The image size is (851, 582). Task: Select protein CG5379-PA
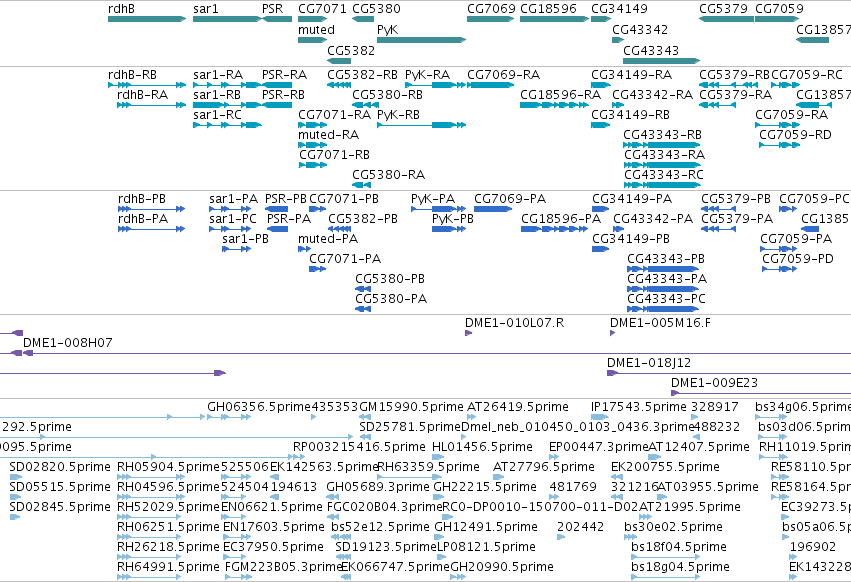(719, 230)
